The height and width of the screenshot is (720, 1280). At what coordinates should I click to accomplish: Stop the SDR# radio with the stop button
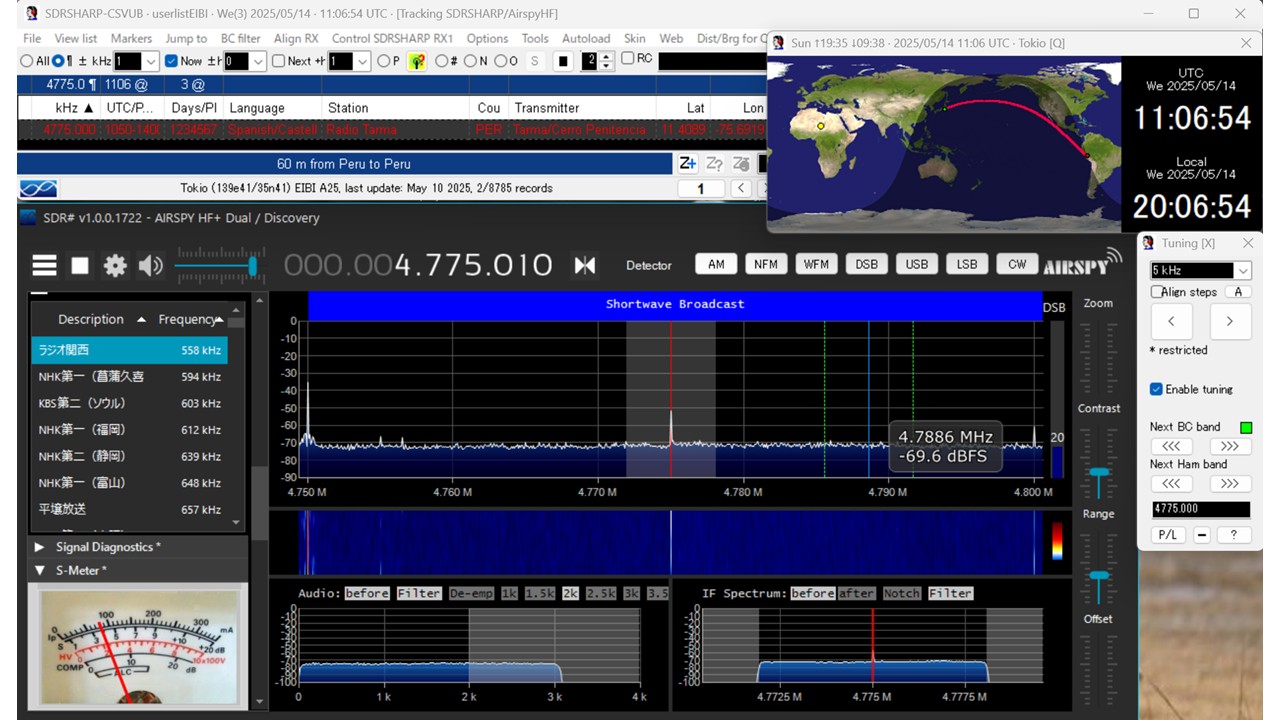click(x=80, y=265)
